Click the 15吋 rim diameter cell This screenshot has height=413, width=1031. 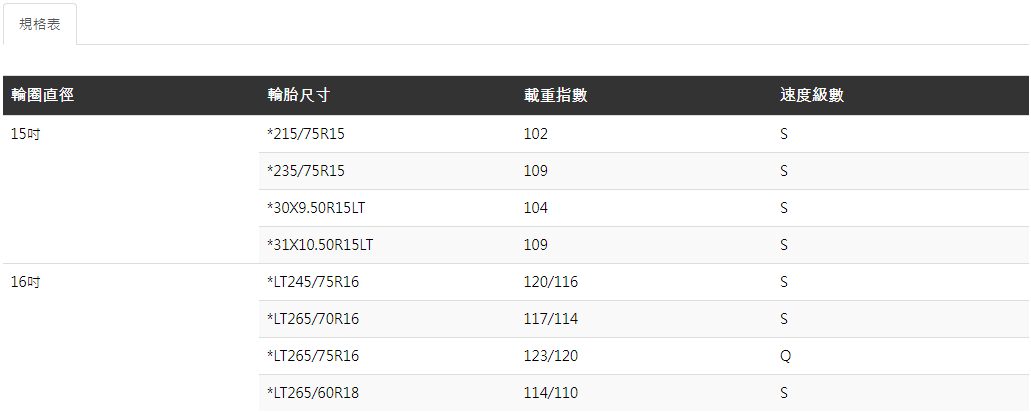(x=25, y=134)
